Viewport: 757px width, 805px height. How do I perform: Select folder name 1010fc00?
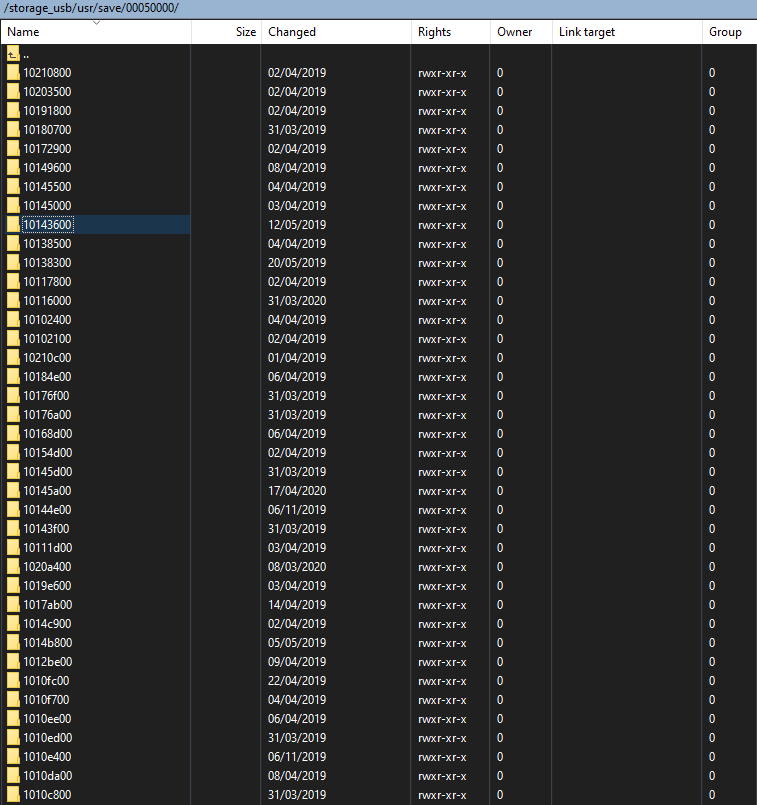point(46,681)
